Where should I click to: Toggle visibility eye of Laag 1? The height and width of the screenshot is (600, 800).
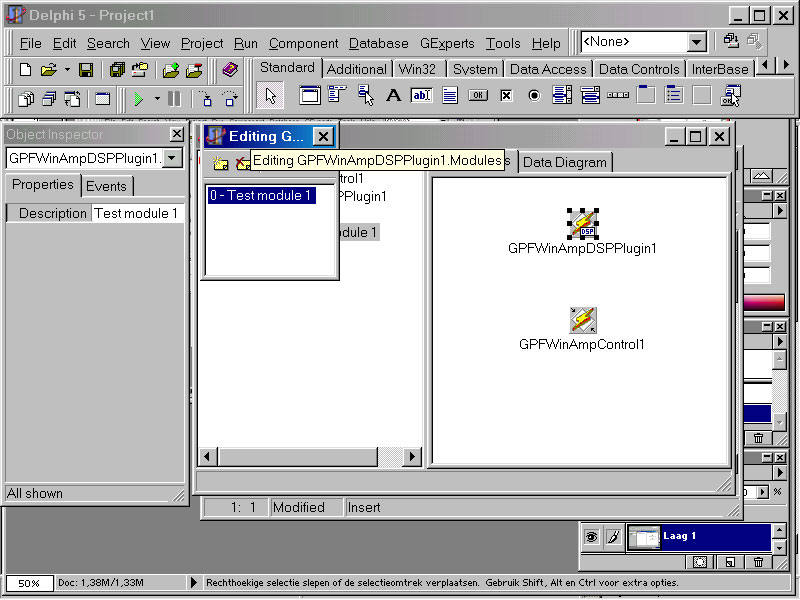[x=591, y=537]
